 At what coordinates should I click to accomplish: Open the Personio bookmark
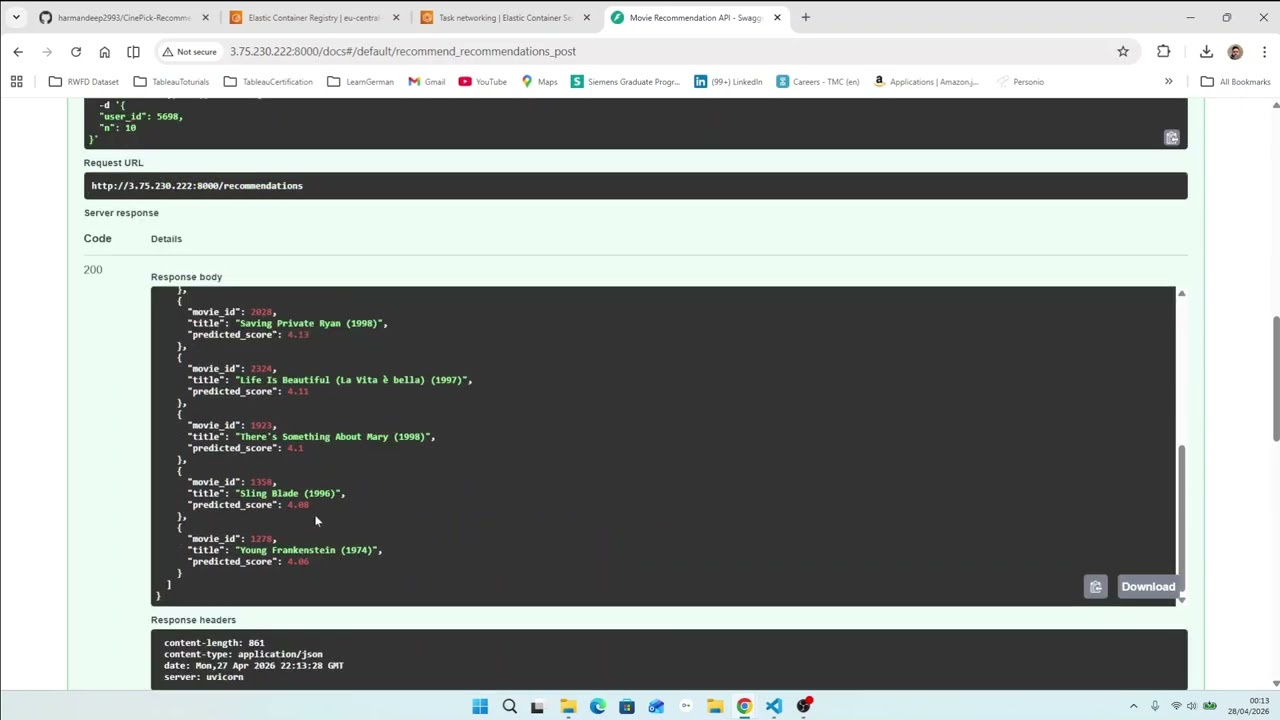tap(1020, 82)
